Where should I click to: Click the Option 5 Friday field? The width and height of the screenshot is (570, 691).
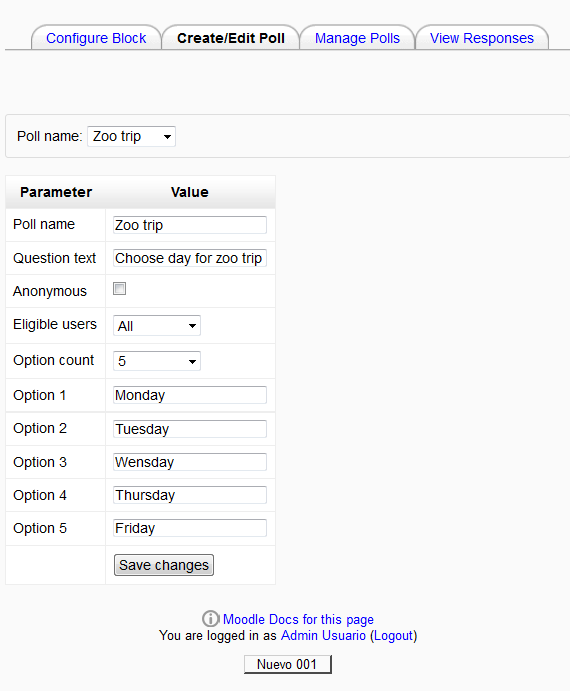coord(190,528)
